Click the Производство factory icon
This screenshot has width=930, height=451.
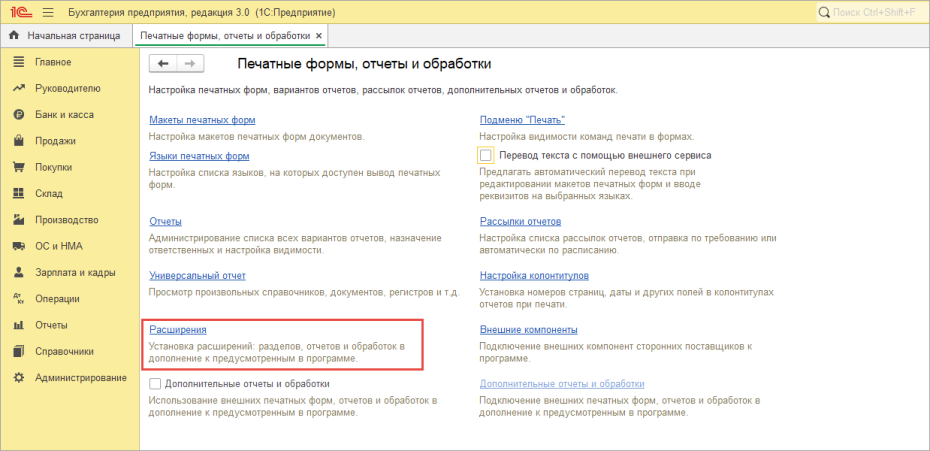(19, 220)
